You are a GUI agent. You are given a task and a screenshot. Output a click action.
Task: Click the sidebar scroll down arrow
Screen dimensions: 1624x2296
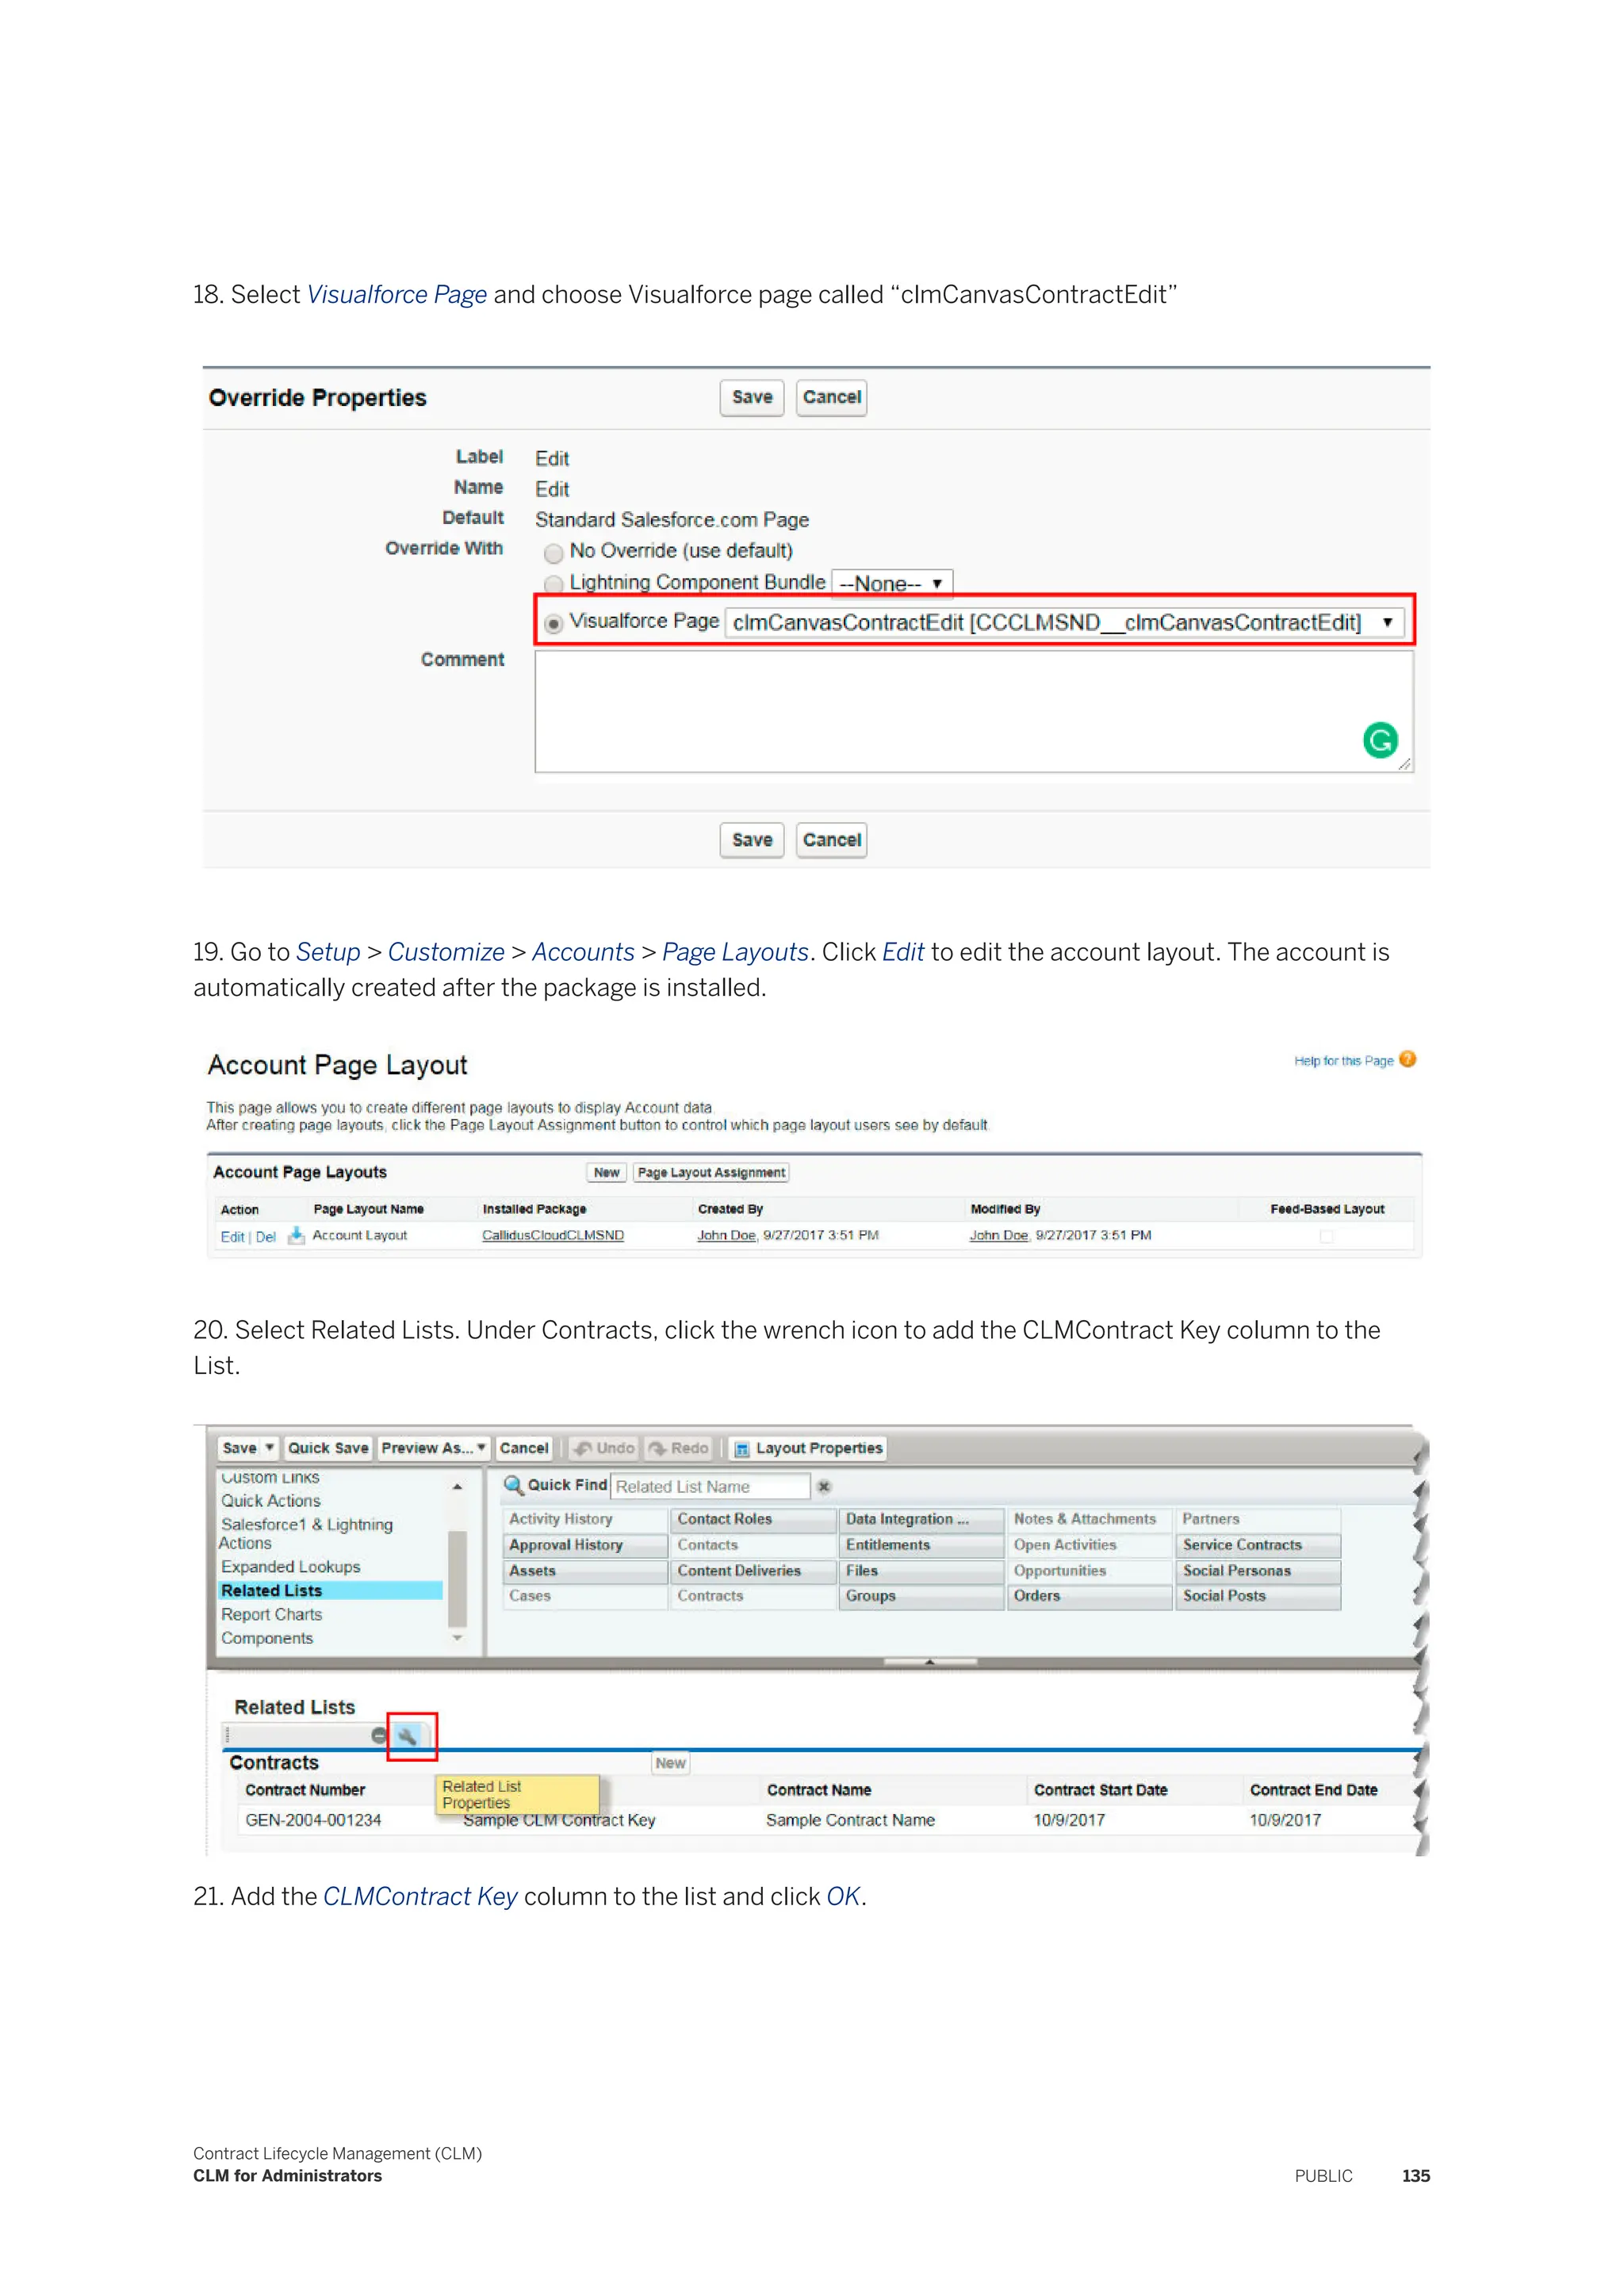point(457,1638)
